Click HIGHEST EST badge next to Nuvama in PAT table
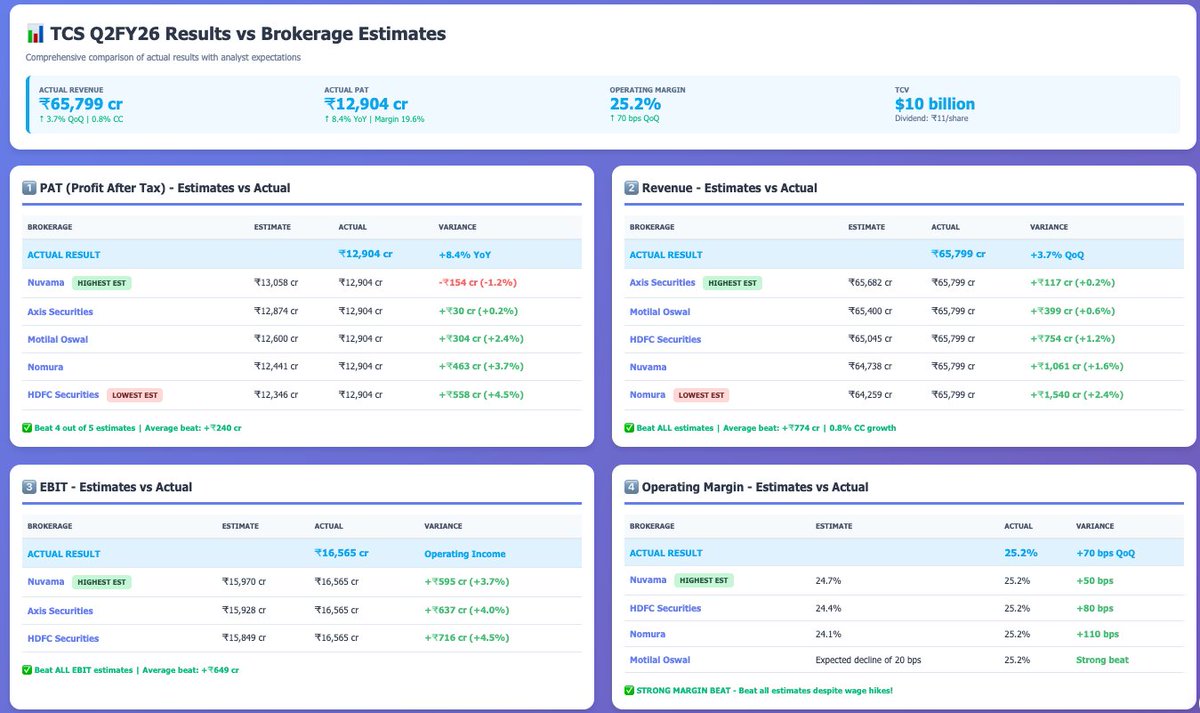 pyautogui.click(x=101, y=283)
